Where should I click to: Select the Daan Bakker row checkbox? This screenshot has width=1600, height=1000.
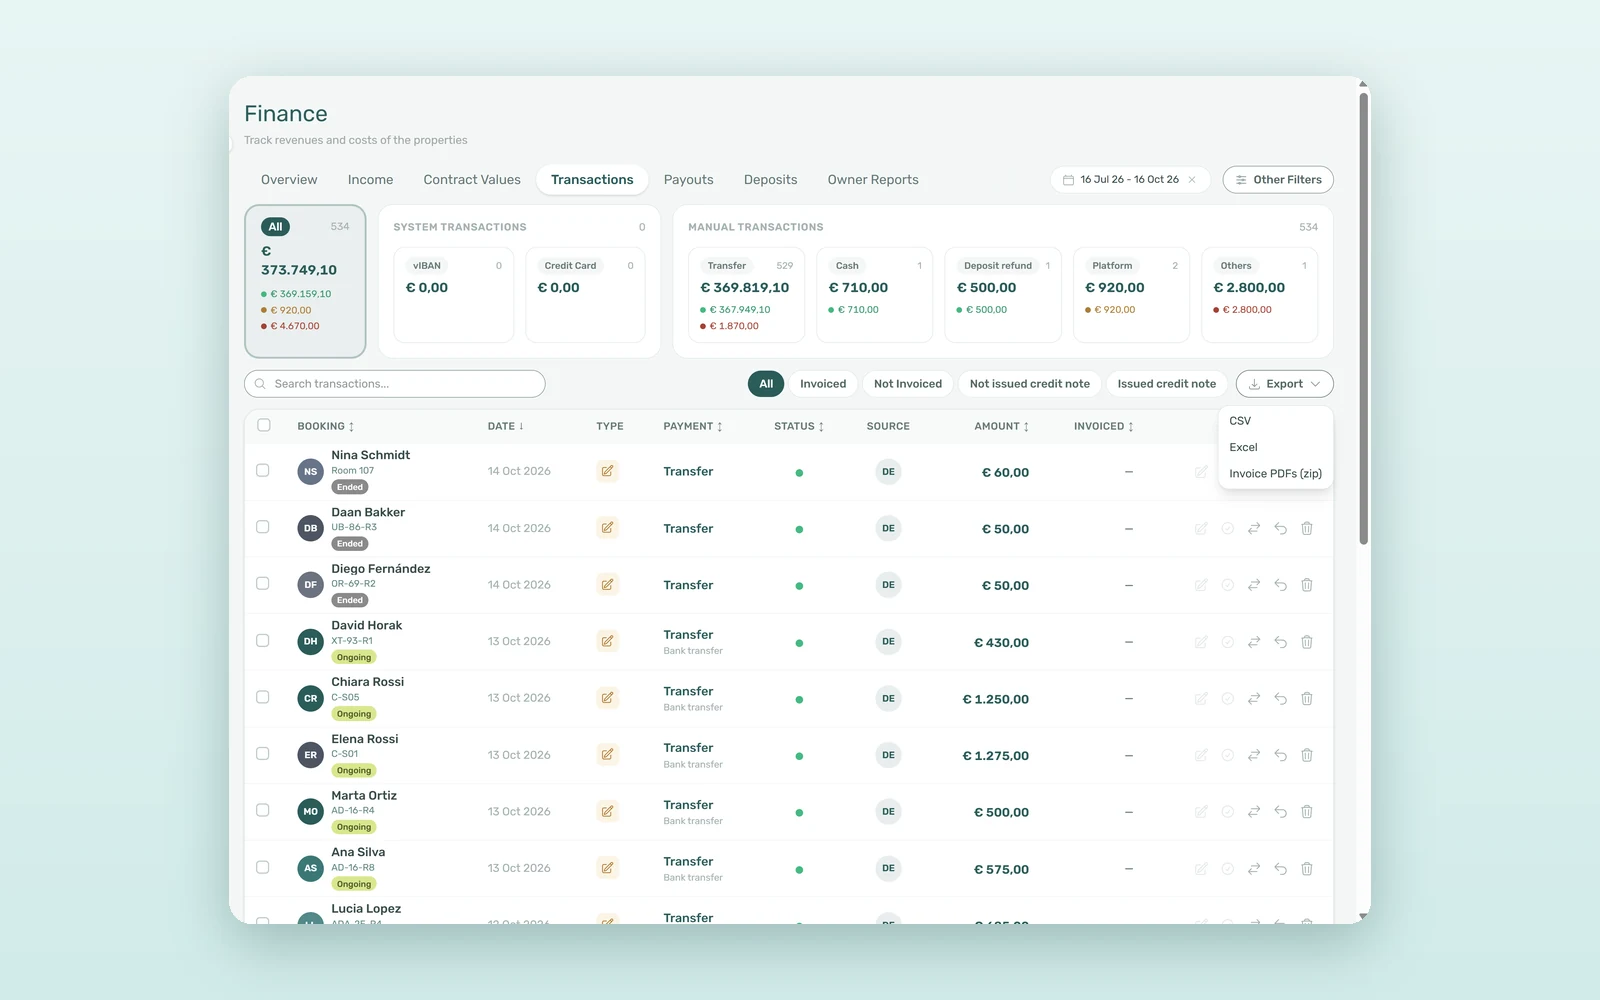click(263, 527)
